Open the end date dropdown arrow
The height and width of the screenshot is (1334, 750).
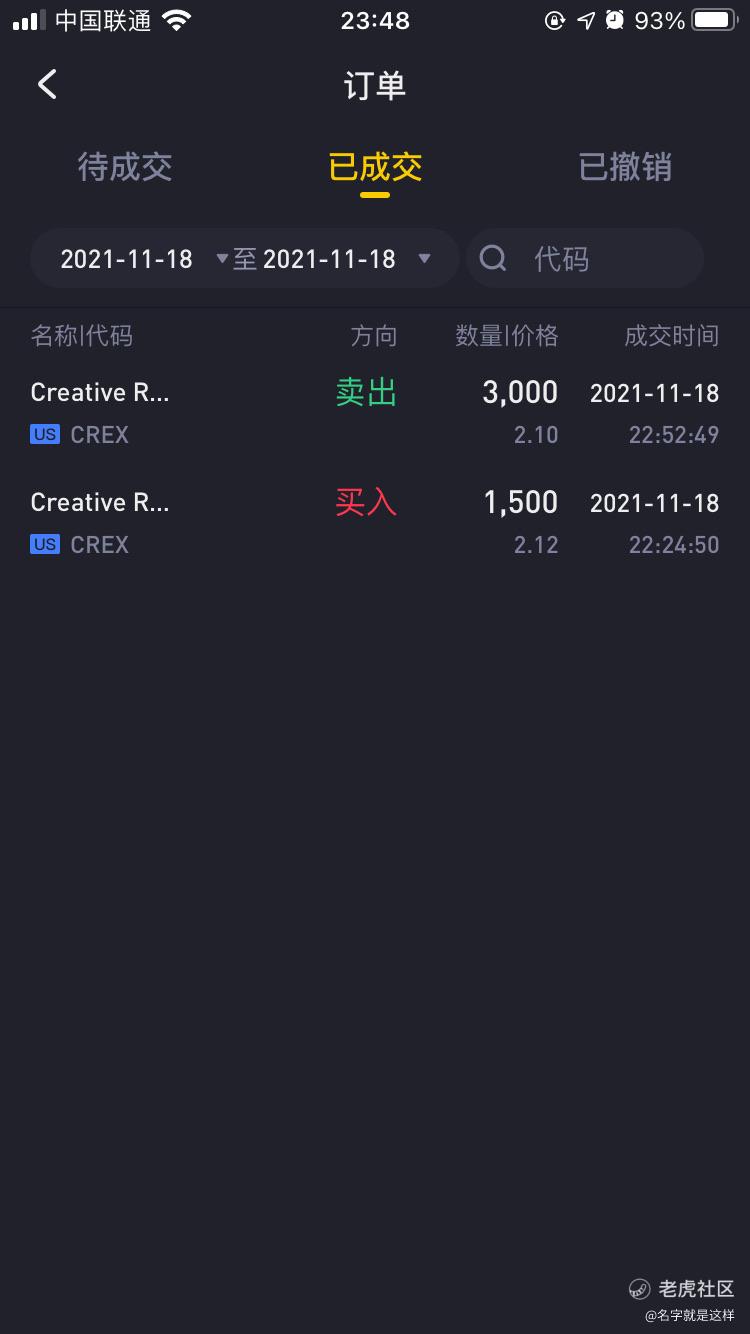pyautogui.click(x=424, y=259)
